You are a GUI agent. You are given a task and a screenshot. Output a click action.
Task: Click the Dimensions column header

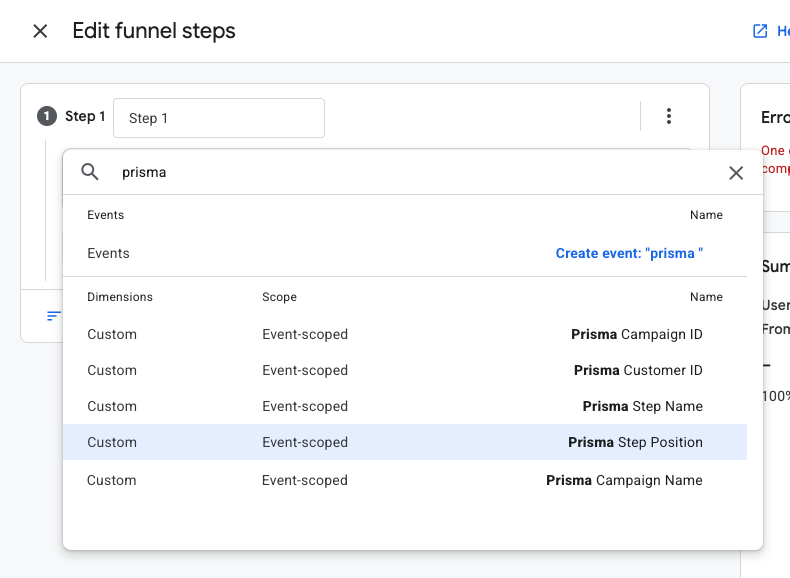(120, 297)
